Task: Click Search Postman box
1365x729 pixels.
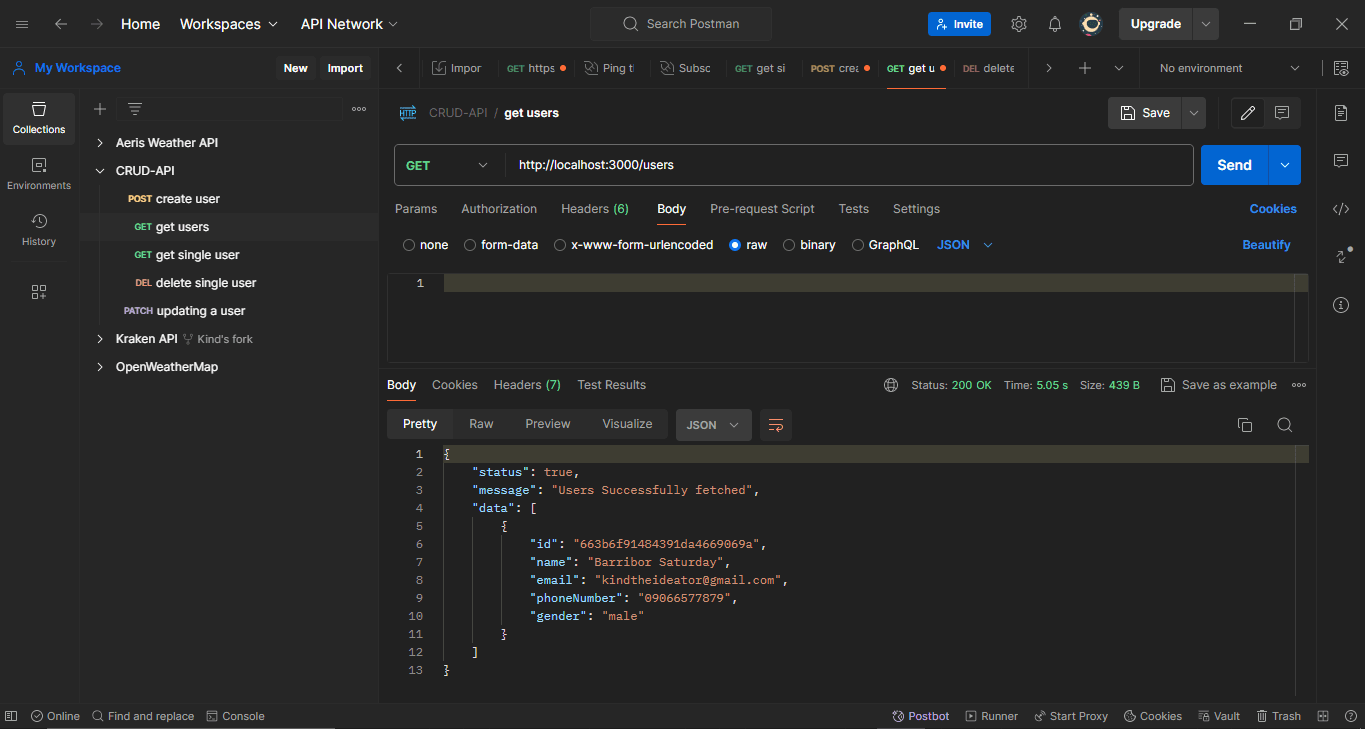Action: pos(680,24)
